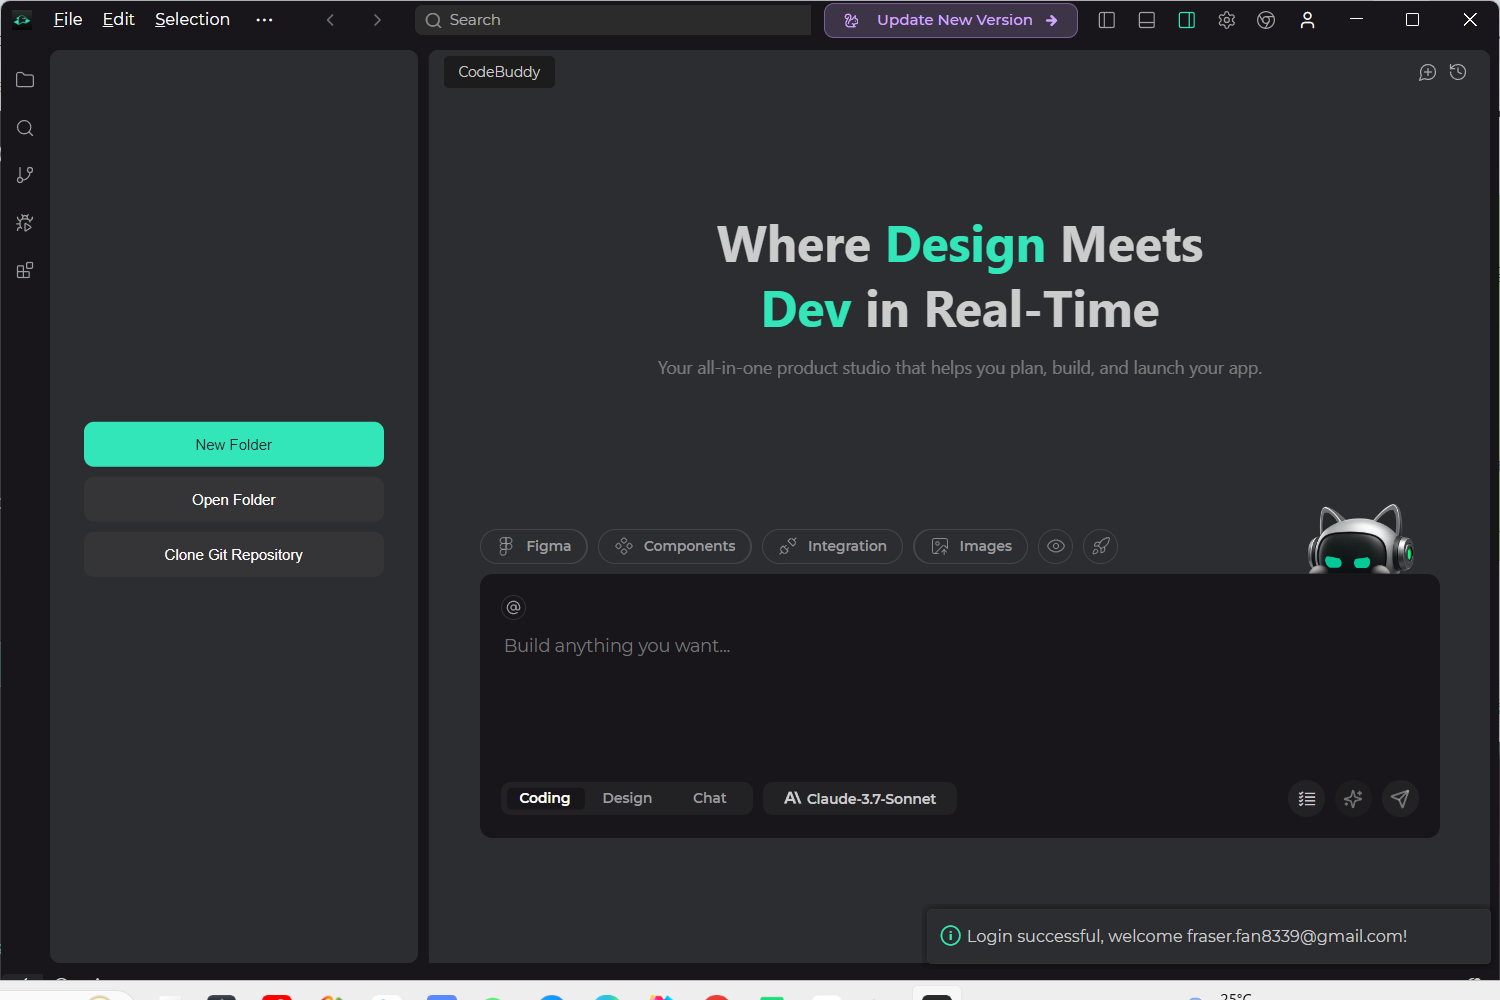Click the Components chip
This screenshot has height=1000, width=1500.
tap(675, 546)
